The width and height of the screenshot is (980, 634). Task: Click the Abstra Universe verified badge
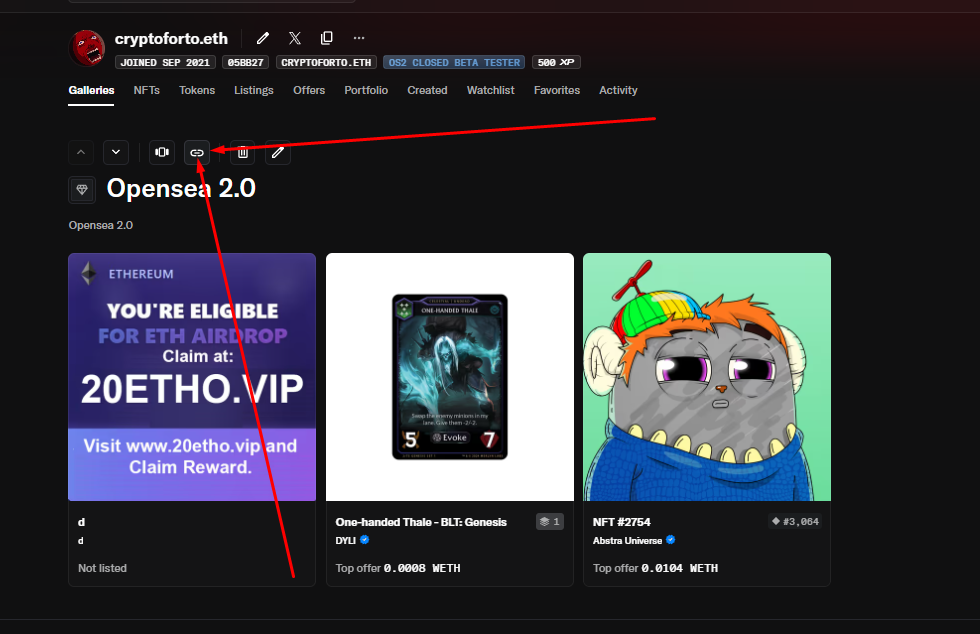click(671, 540)
